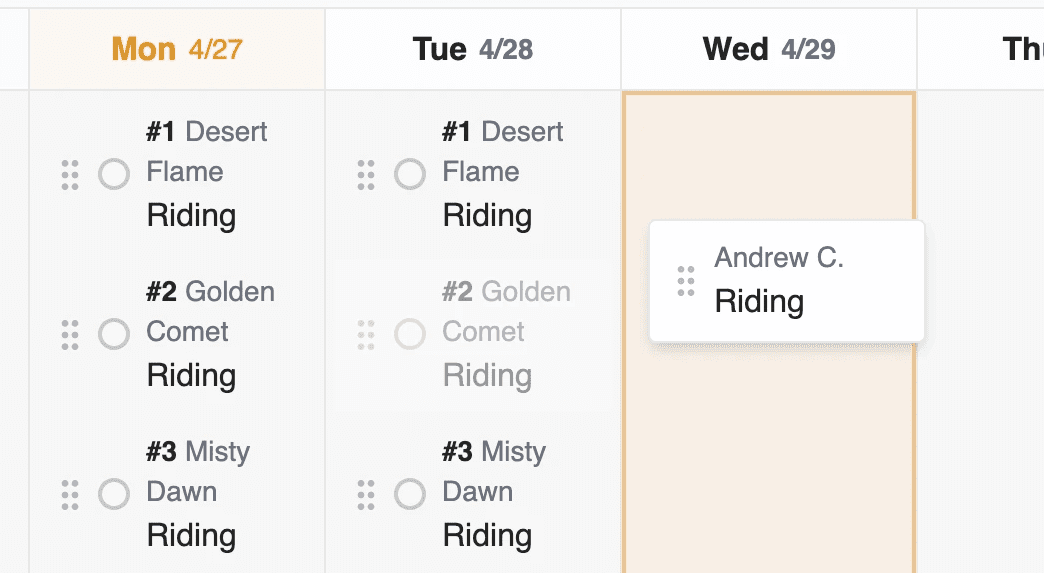Toggle Tuesday #1 Desert Flame circle
Viewport: 1044px width, 573px height.
(x=409, y=174)
